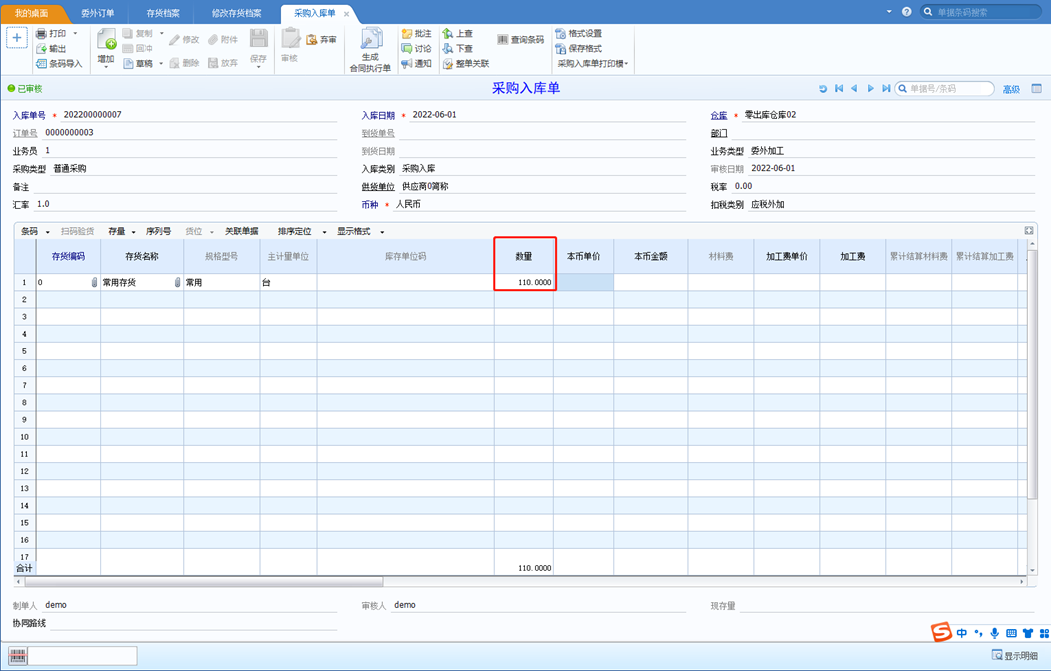
Task: Click the Sogou input method S icon
Action: tap(941, 632)
